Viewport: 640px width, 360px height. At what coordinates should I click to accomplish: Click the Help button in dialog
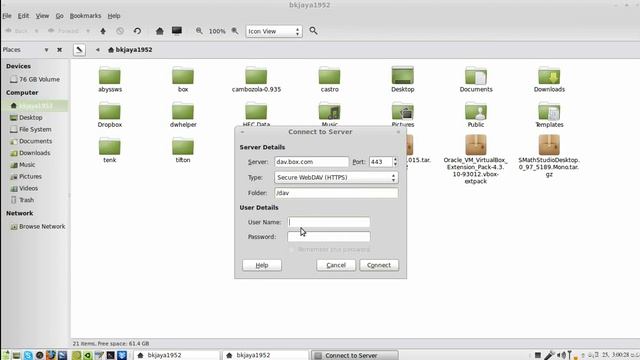(x=262, y=265)
